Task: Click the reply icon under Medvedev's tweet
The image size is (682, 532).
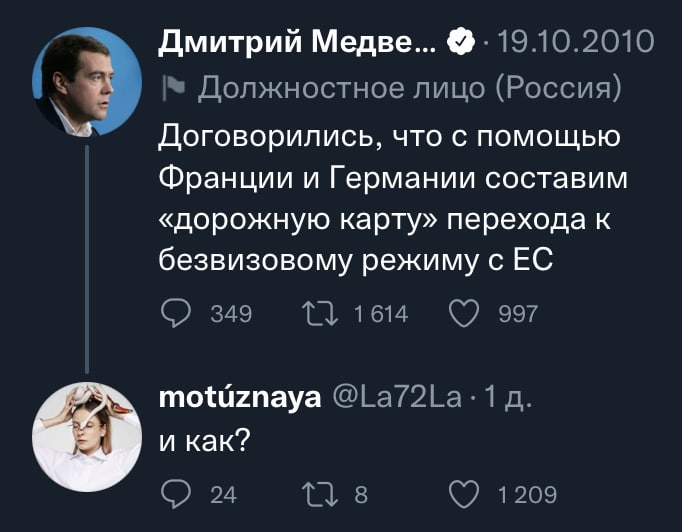Action: pos(176,314)
